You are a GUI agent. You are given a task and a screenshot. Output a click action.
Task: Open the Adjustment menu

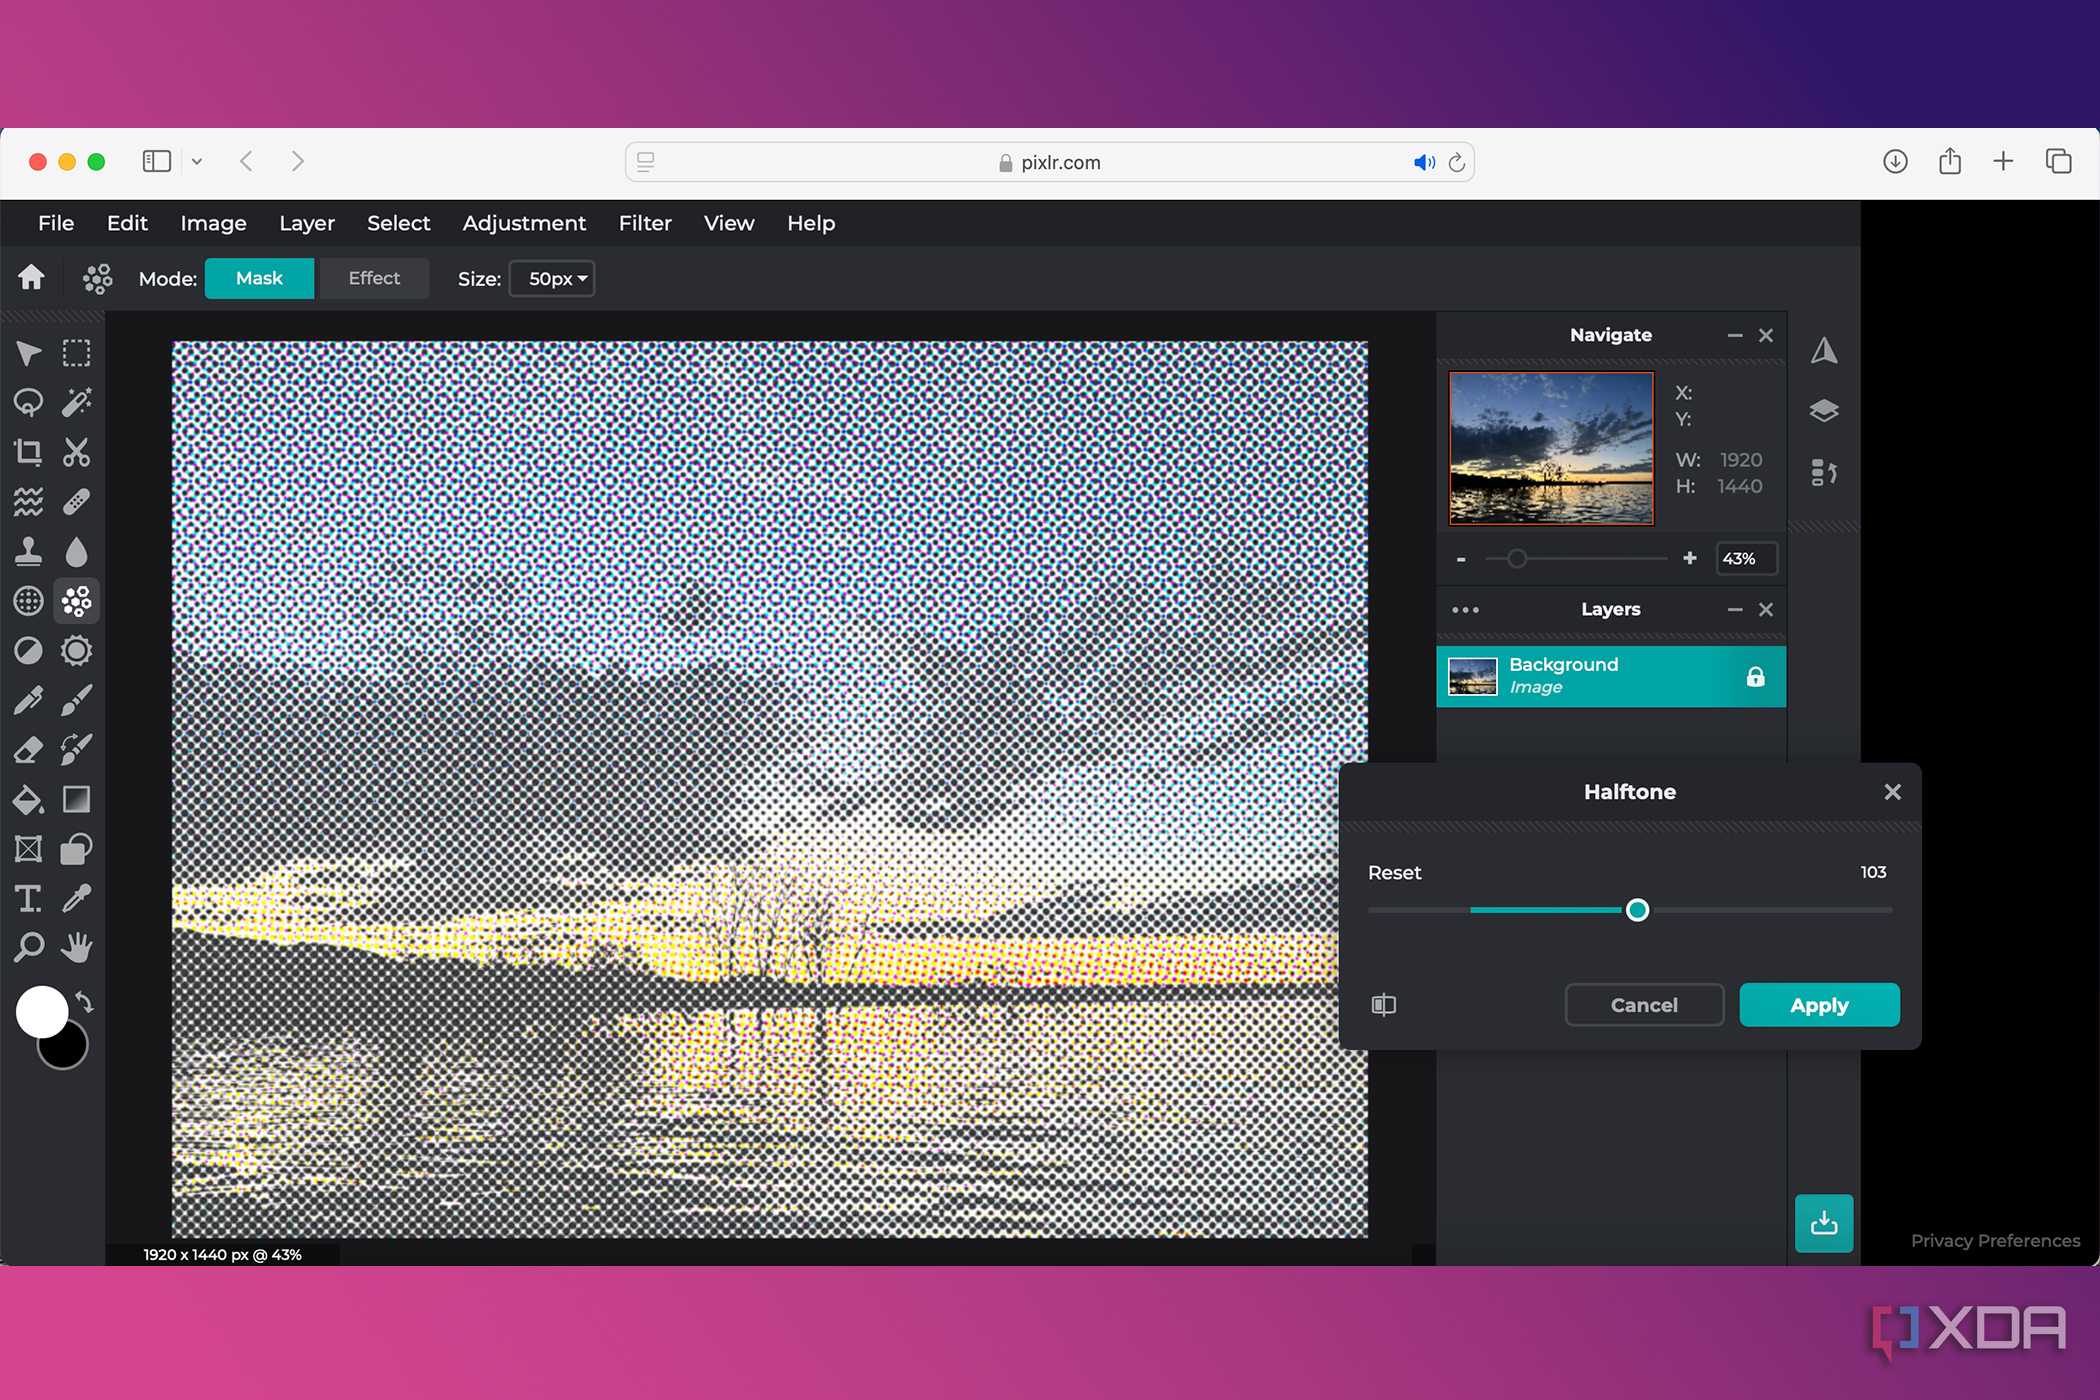tap(524, 224)
